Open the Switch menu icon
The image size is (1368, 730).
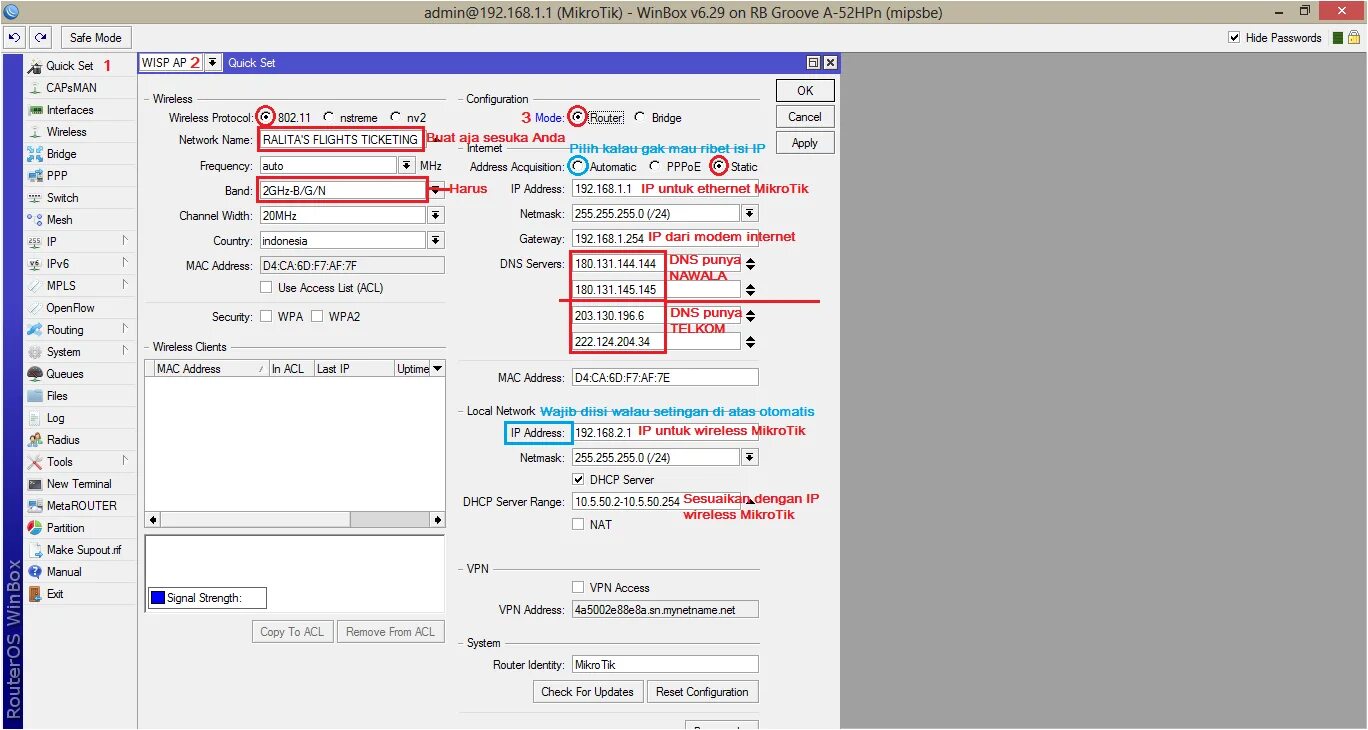click(35, 198)
